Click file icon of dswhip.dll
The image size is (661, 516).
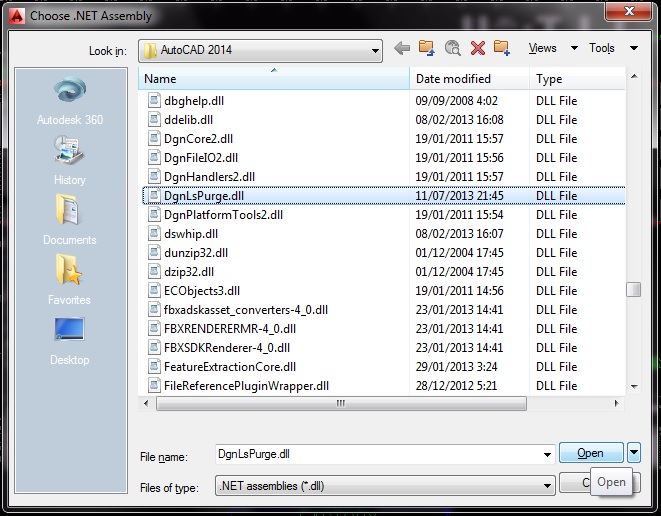(x=154, y=233)
